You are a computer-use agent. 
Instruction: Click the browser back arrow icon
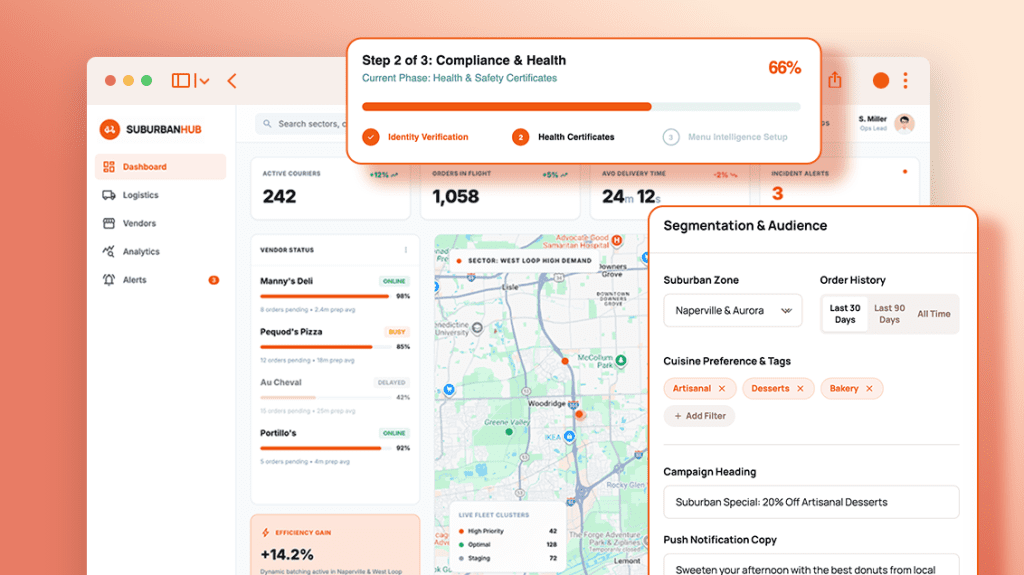point(232,81)
